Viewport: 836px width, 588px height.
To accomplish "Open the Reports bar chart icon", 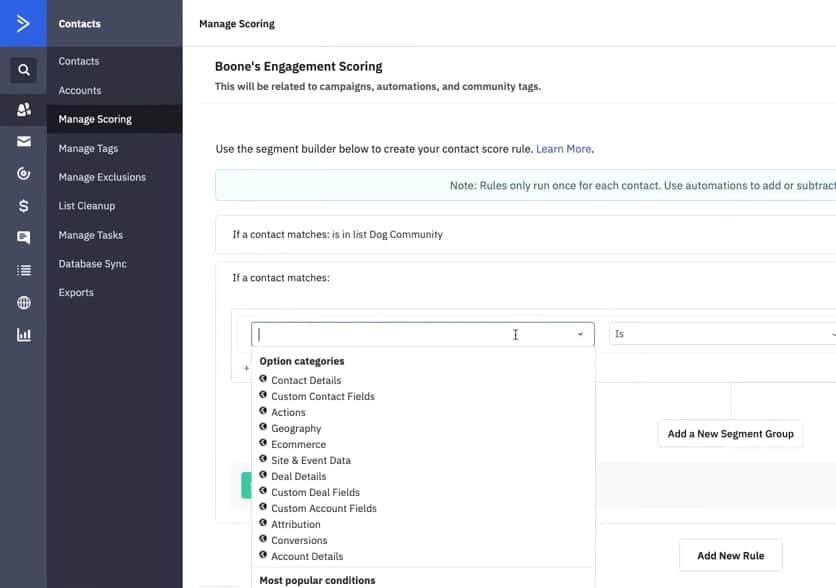I will pyautogui.click(x=23, y=335).
